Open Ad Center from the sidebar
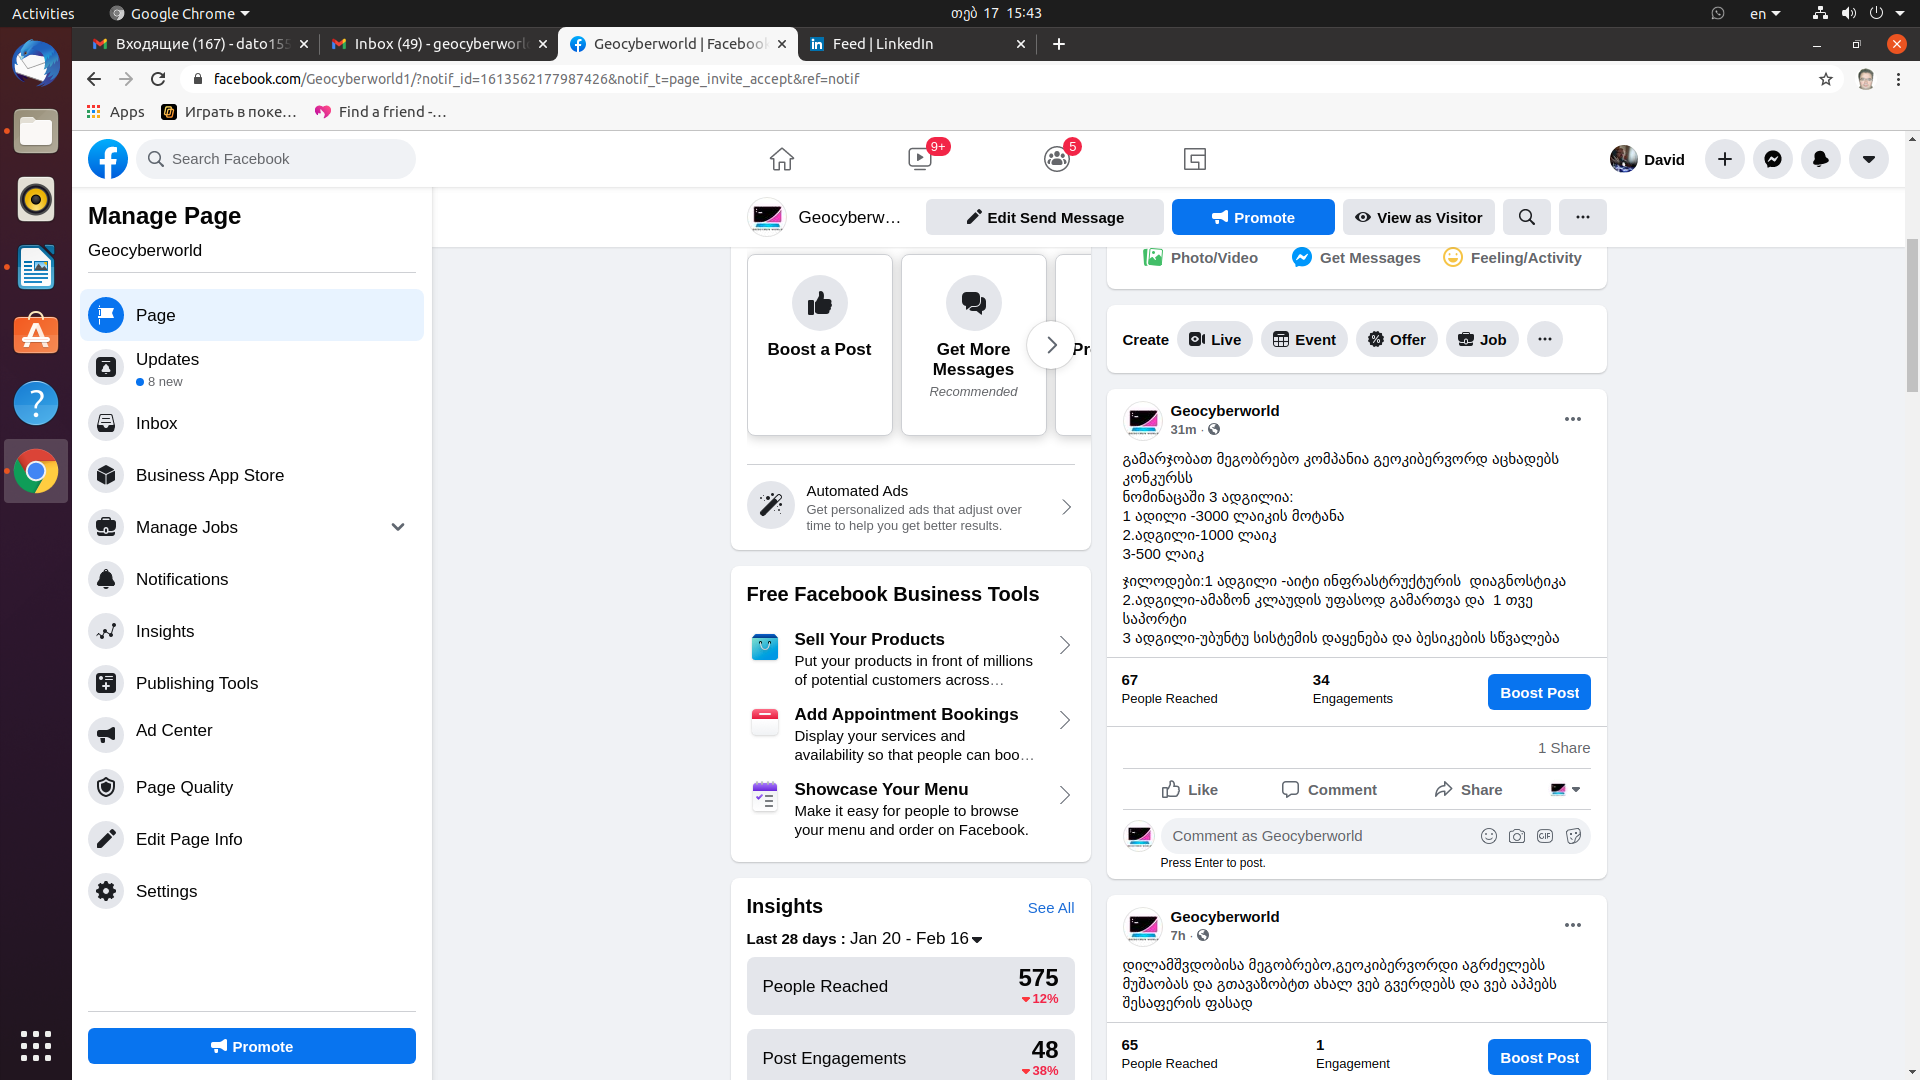 pyautogui.click(x=173, y=730)
